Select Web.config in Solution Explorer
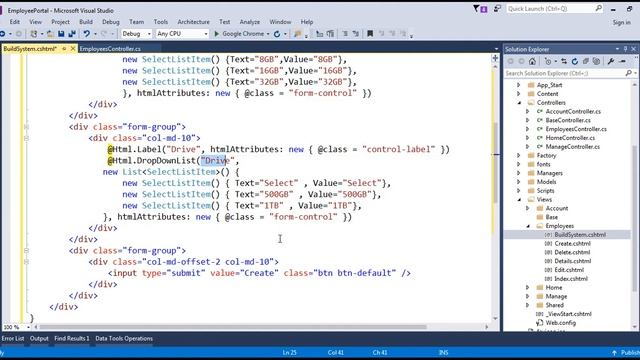Viewport: 640px width, 360px height. (560, 323)
